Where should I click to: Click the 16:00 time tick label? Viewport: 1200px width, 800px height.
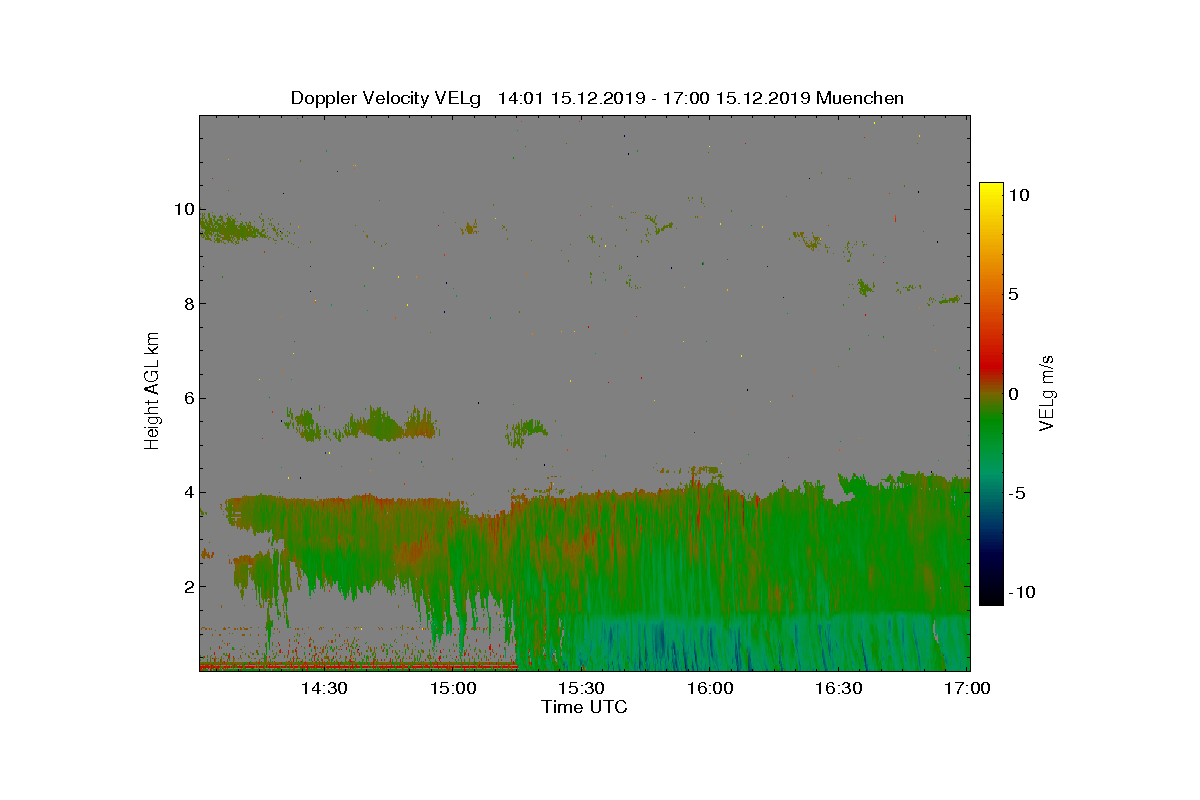[x=711, y=688]
